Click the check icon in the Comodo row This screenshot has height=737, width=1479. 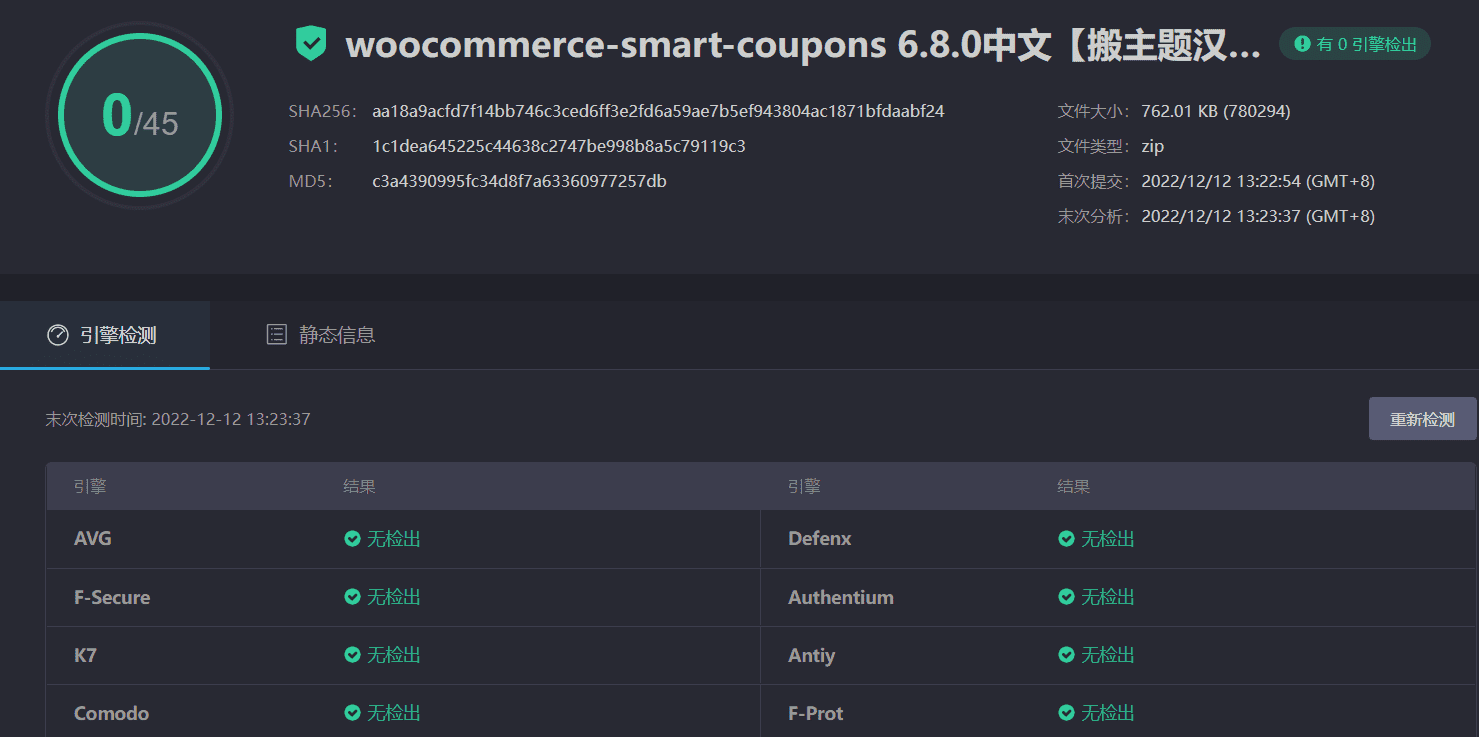pos(352,713)
